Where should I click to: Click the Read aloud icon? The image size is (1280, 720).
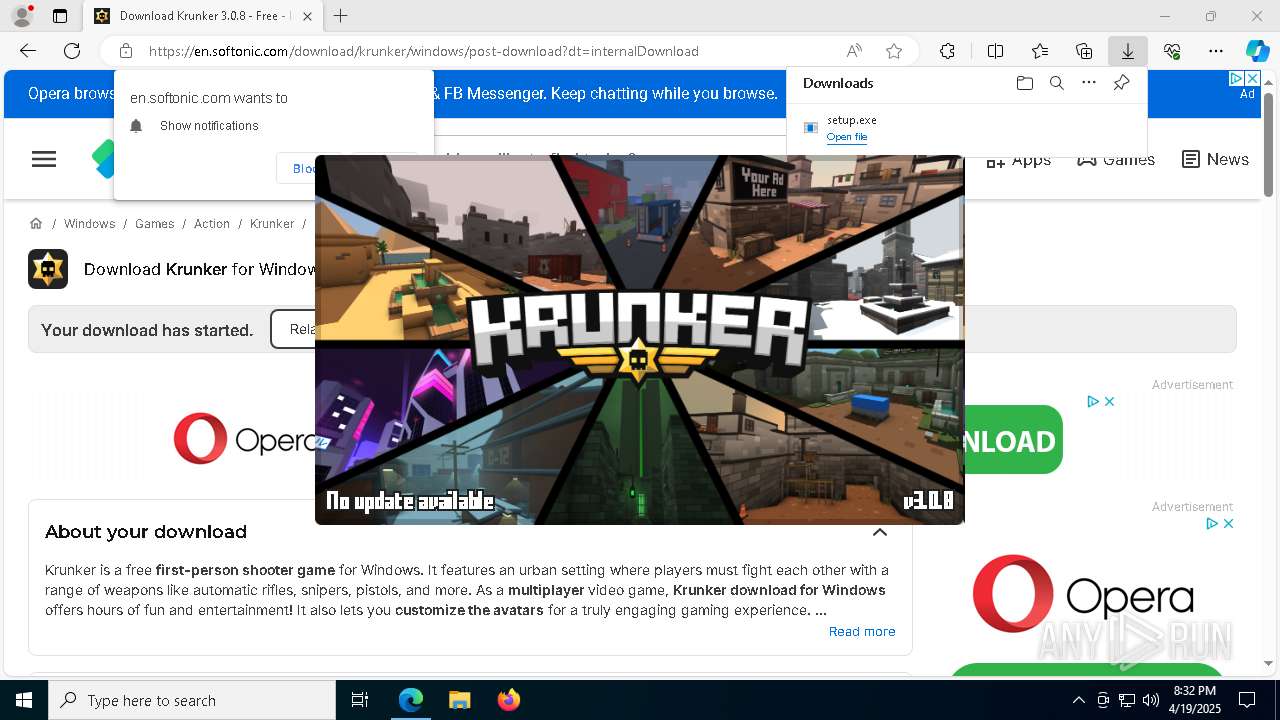pyautogui.click(x=854, y=51)
